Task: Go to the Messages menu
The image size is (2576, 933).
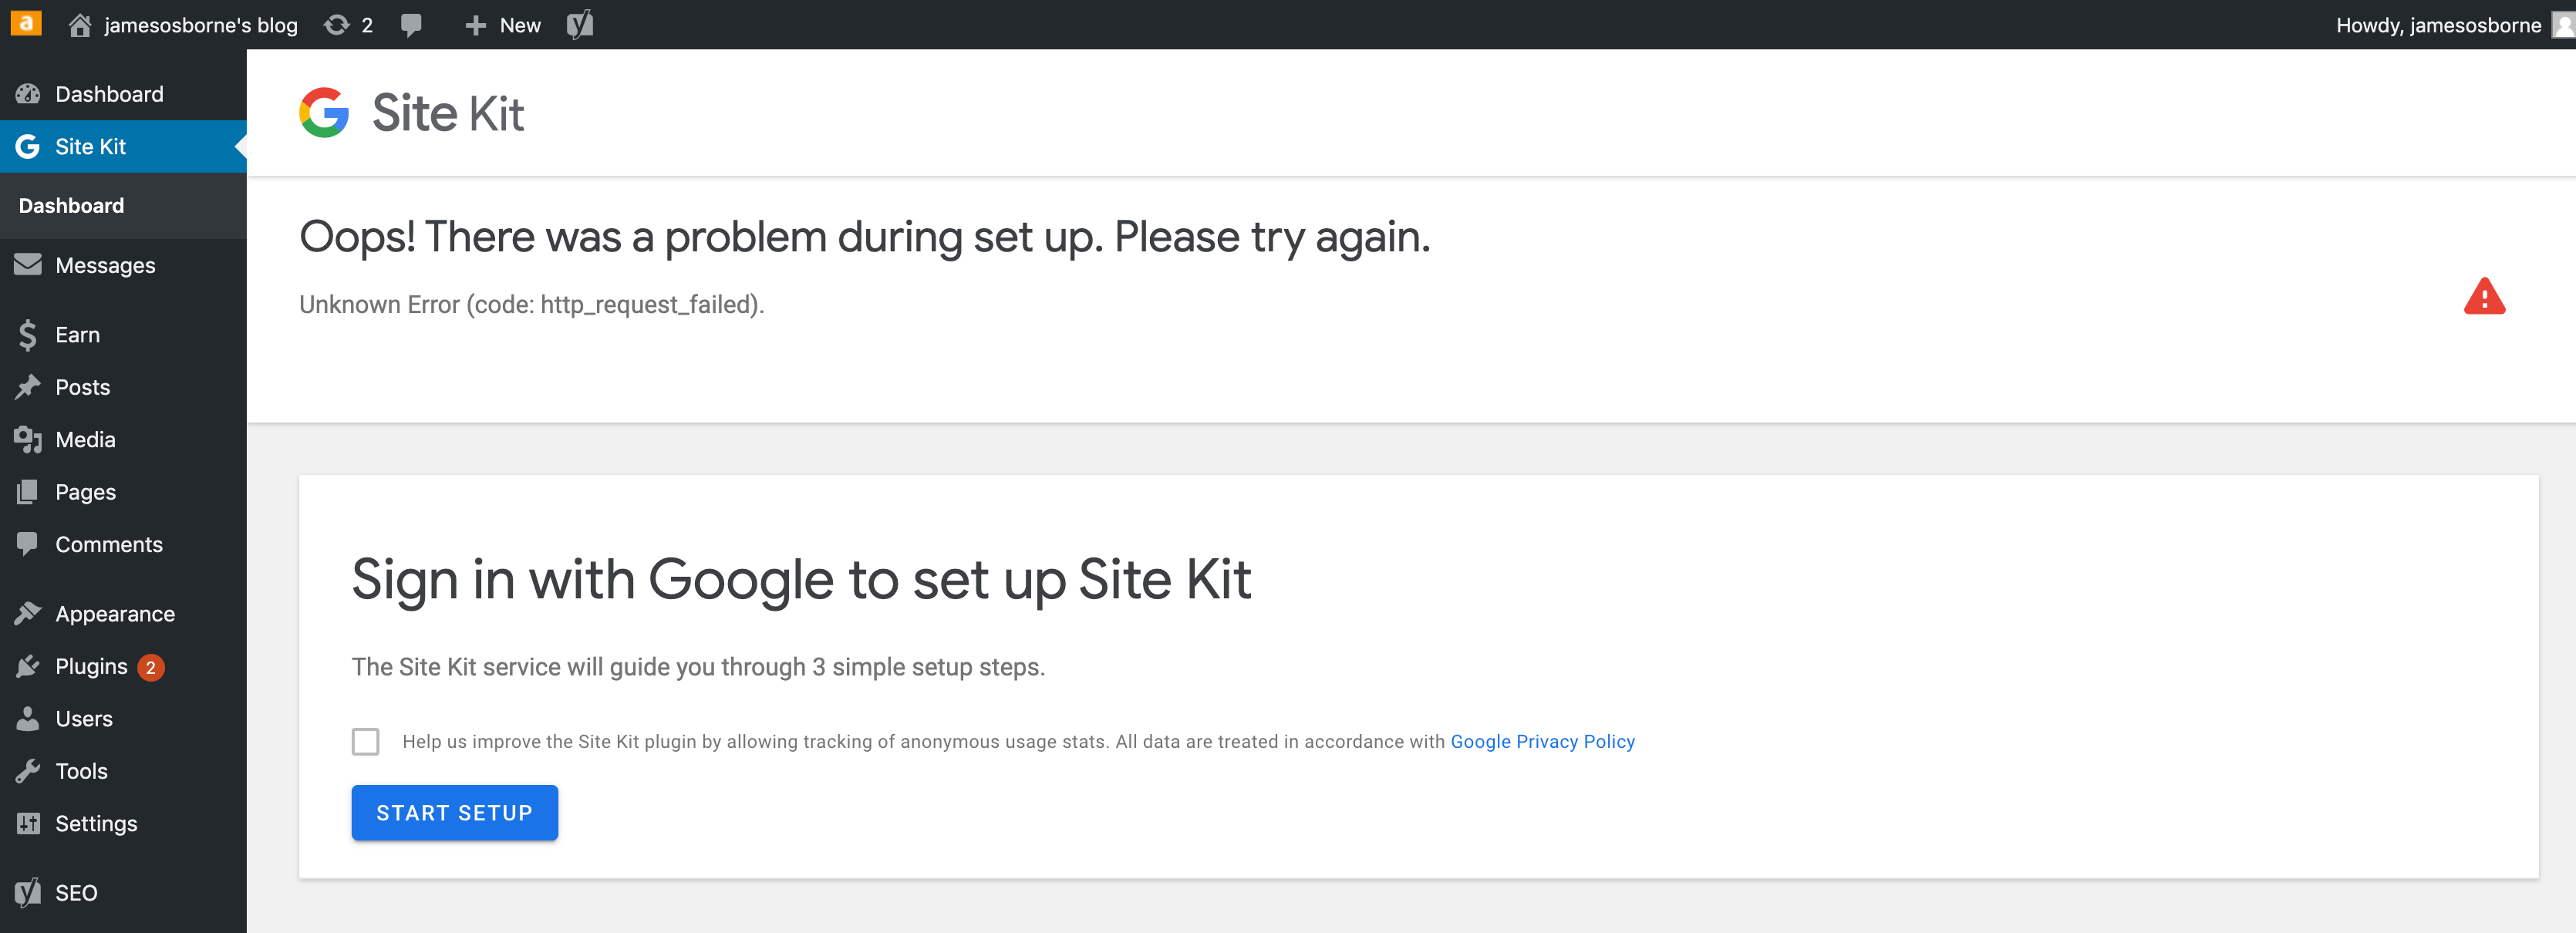Action: tap(123, 265)
